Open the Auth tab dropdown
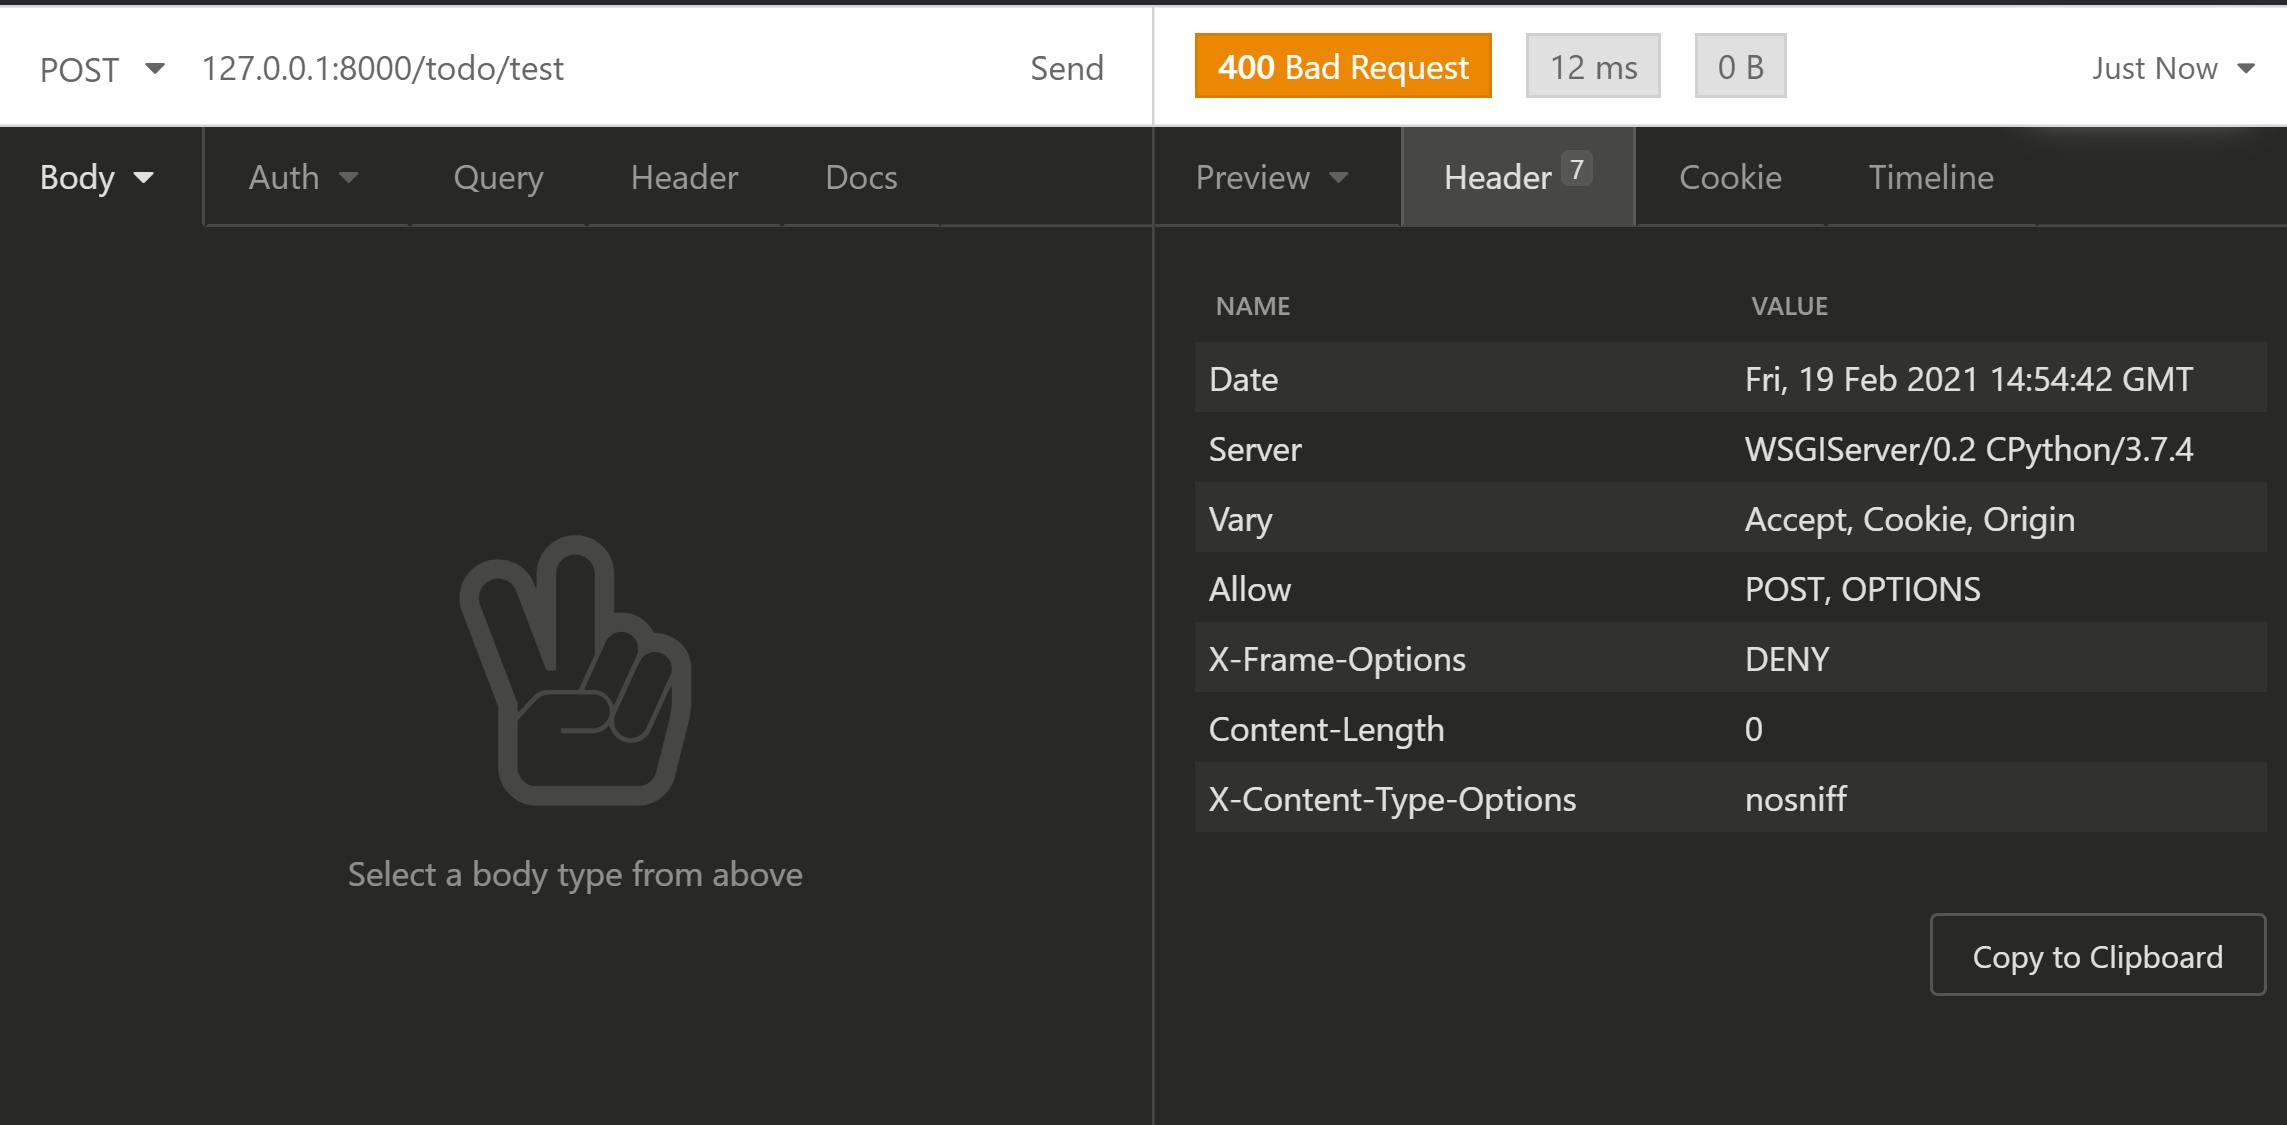Viewport: 2287px width, 1125px height. pyautogui.click(x=303, y=178)
